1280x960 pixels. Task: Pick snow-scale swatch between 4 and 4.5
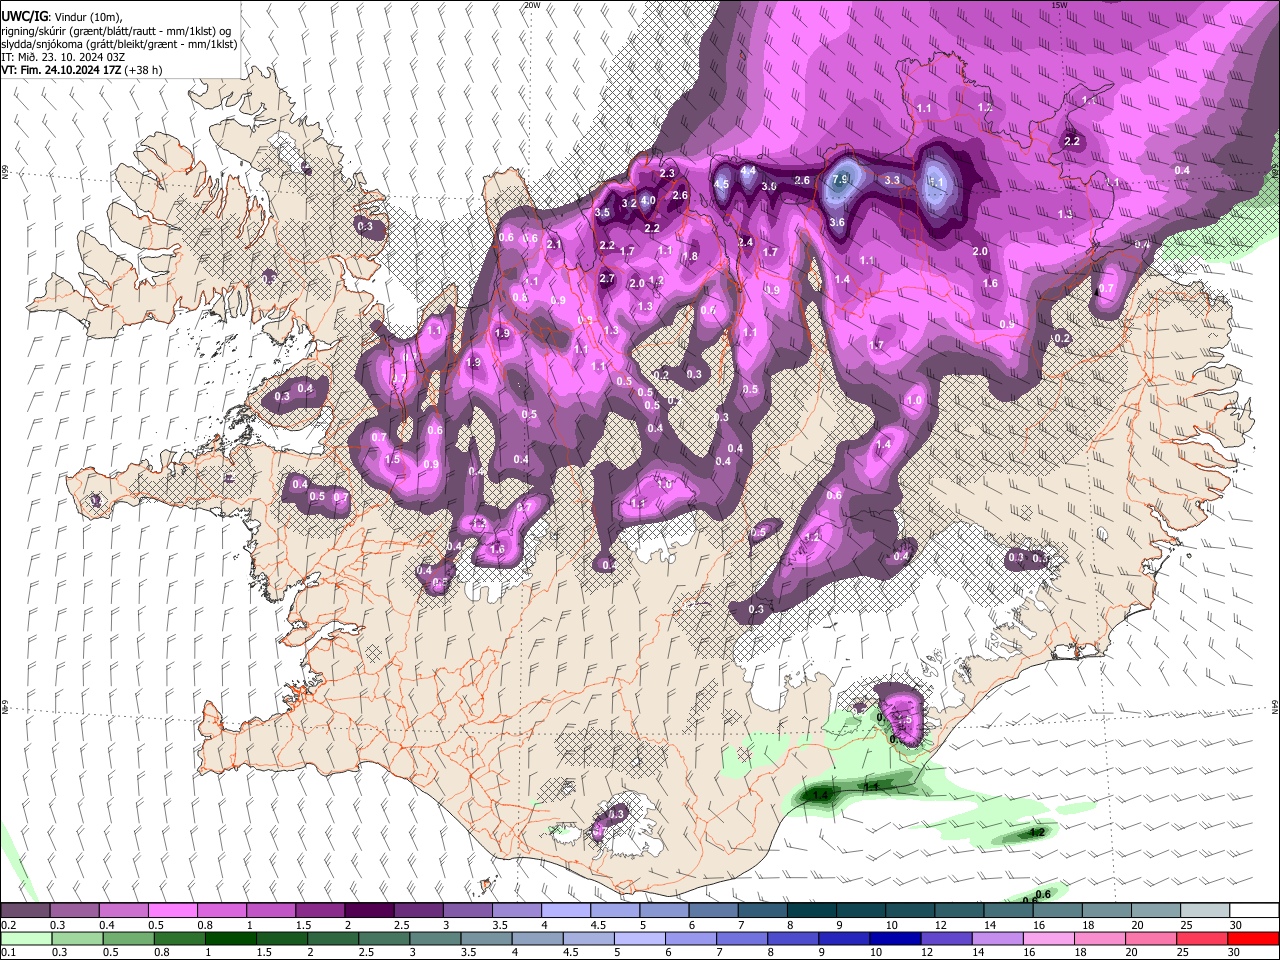coord(564,911)
